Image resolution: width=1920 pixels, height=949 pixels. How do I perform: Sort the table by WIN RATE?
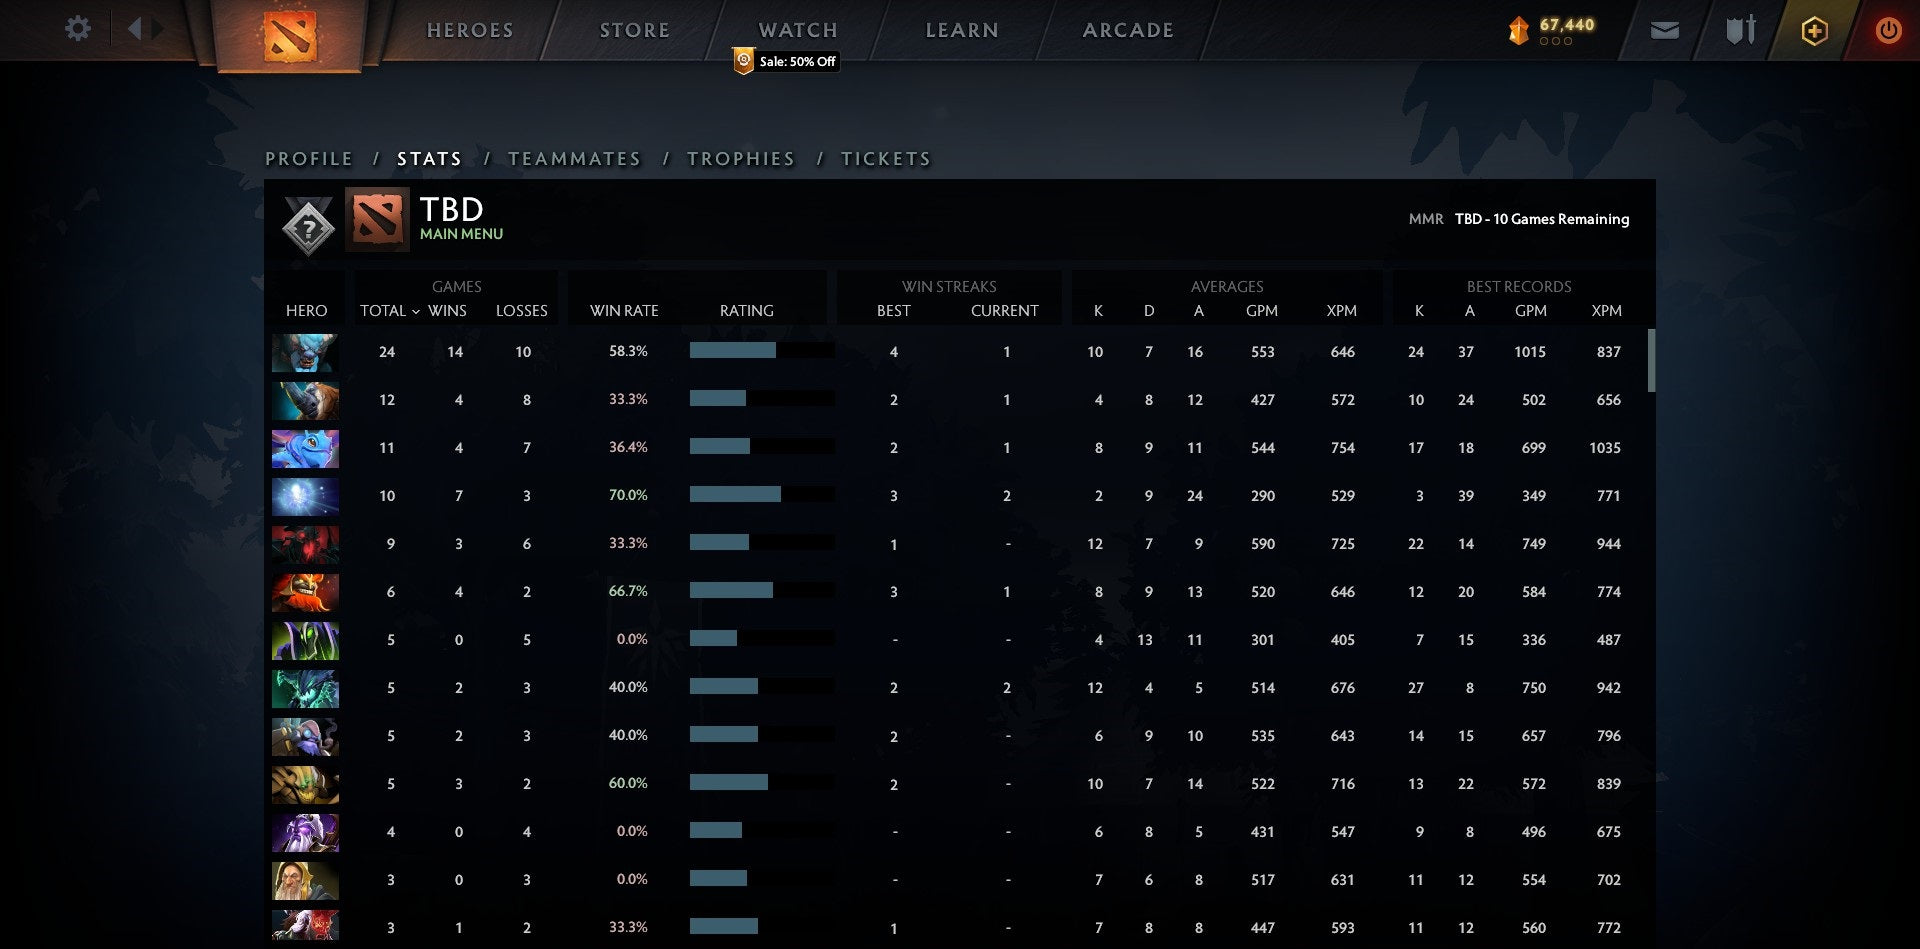(624, 311)
